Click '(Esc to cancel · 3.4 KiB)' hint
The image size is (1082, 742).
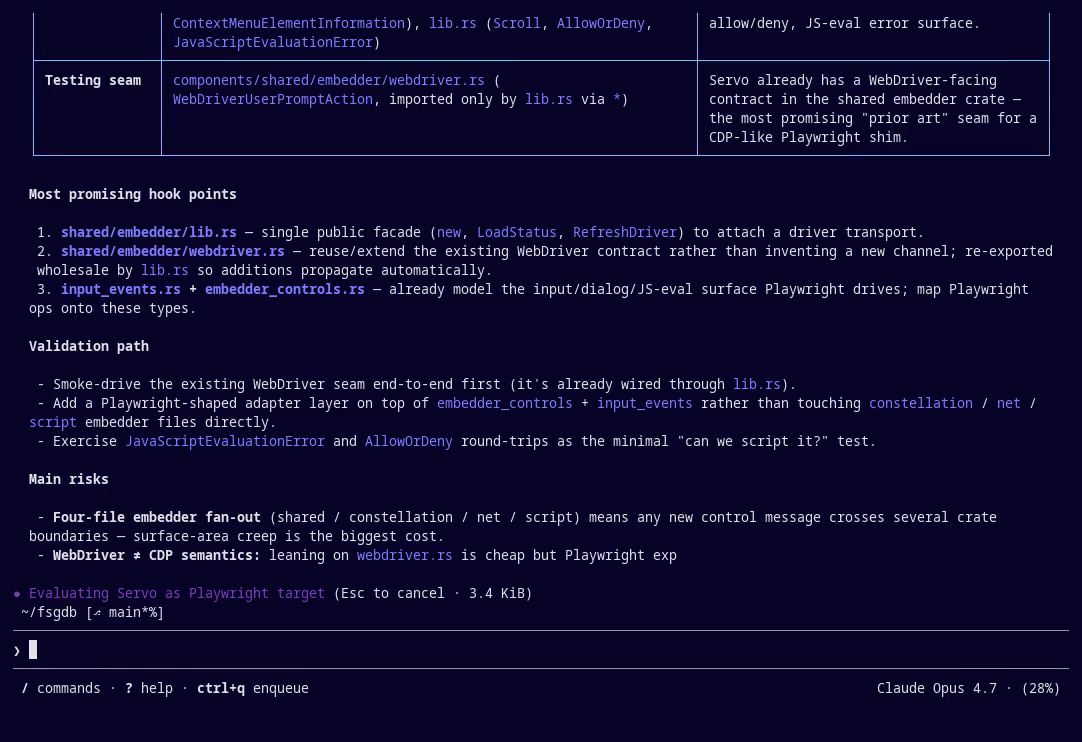coord(433,593)
